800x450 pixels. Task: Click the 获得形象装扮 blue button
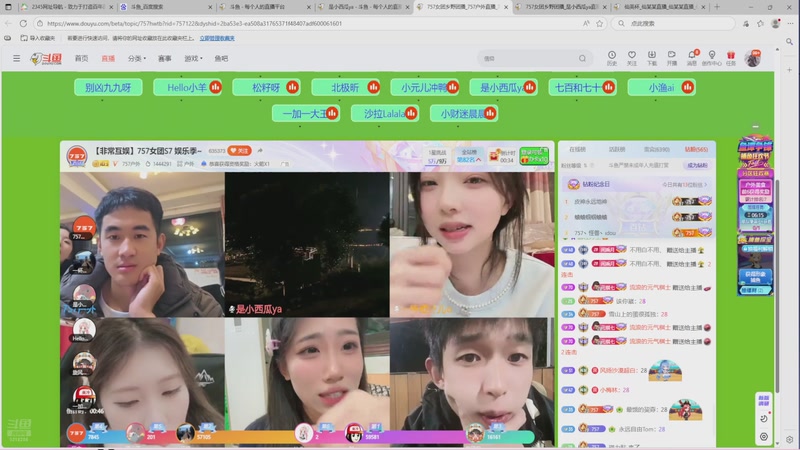coord(755,277)
